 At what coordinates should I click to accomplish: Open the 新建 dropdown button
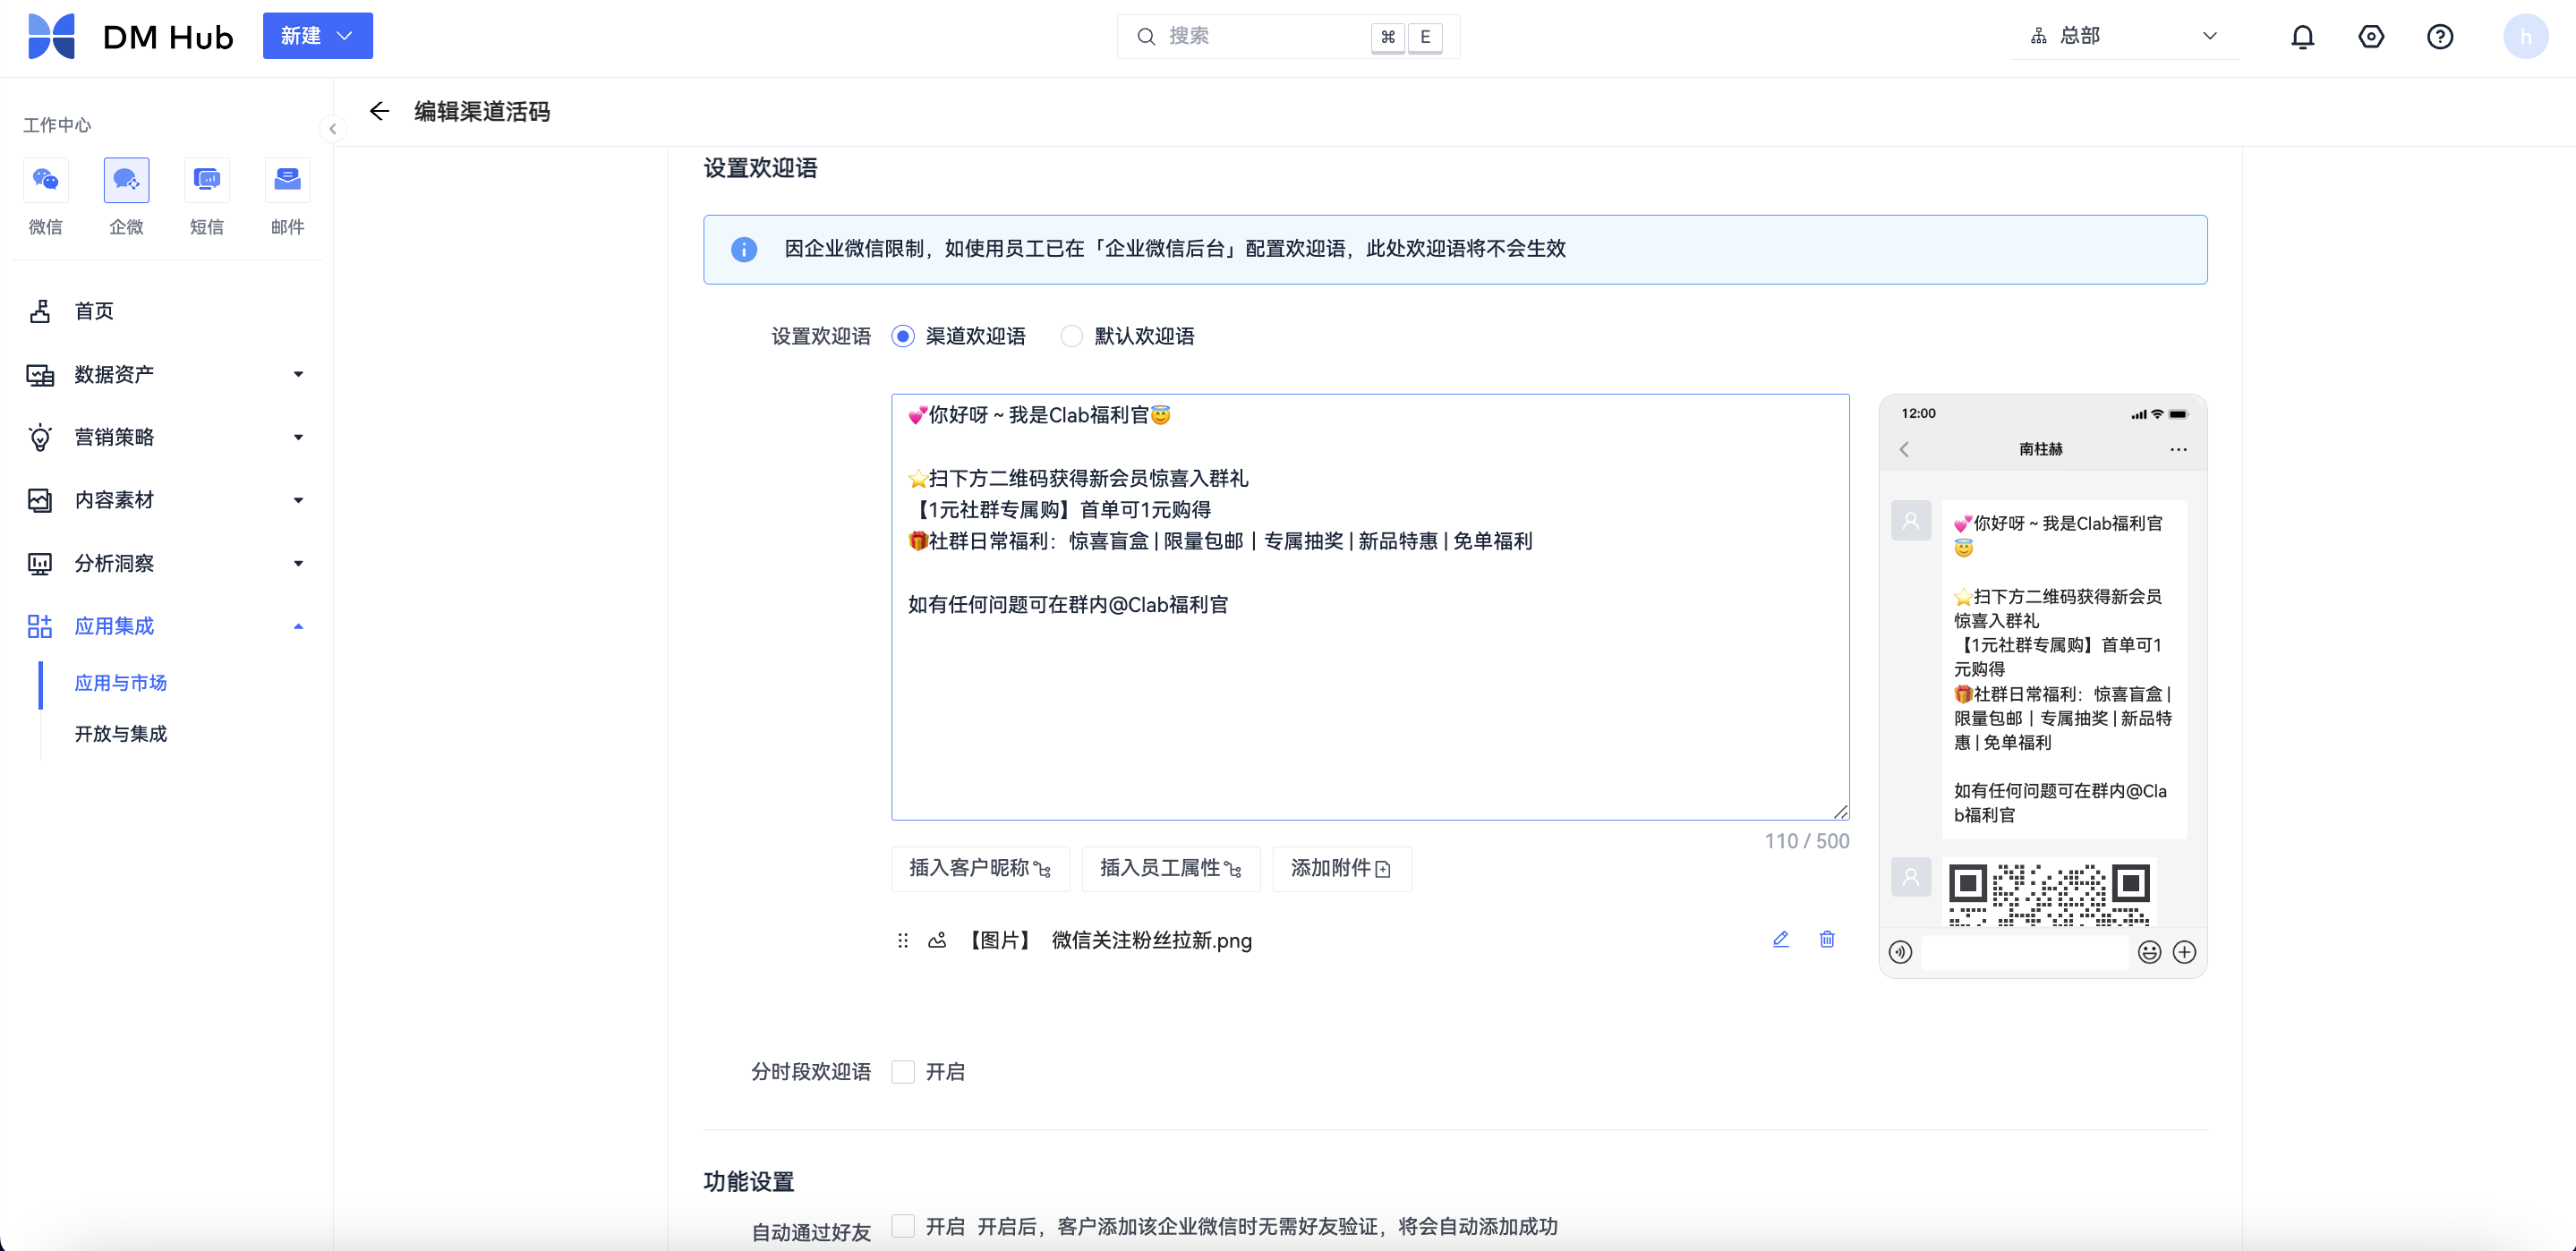coord(317,36)
